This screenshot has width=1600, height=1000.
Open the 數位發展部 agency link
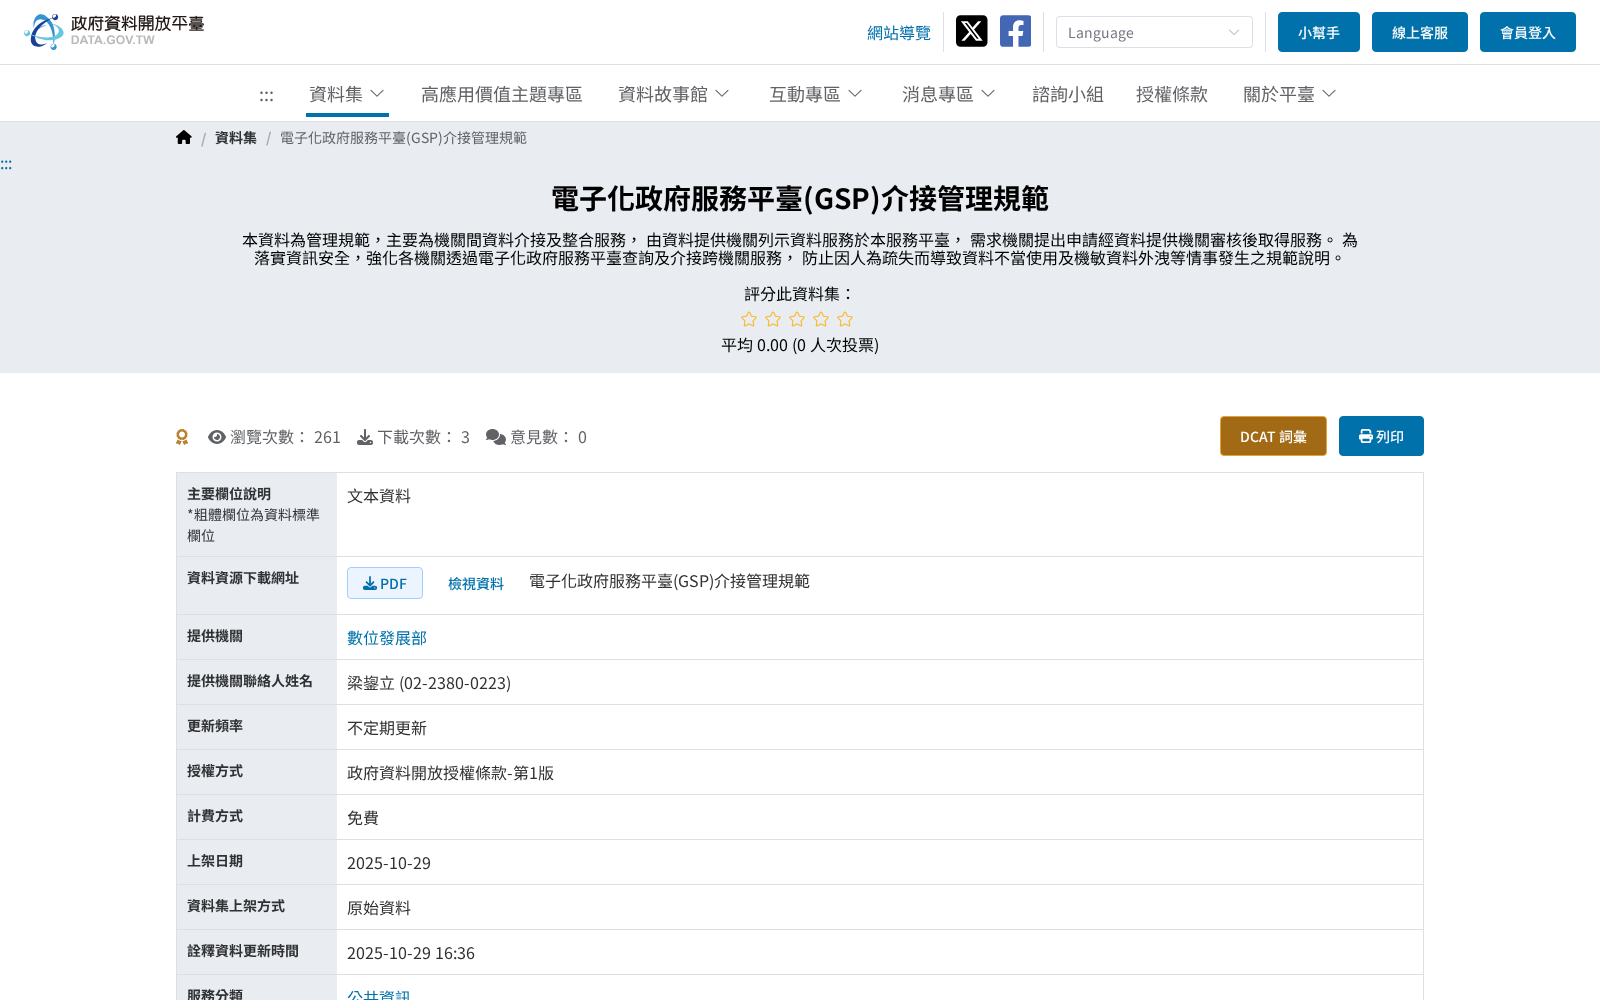click(387, 638)
